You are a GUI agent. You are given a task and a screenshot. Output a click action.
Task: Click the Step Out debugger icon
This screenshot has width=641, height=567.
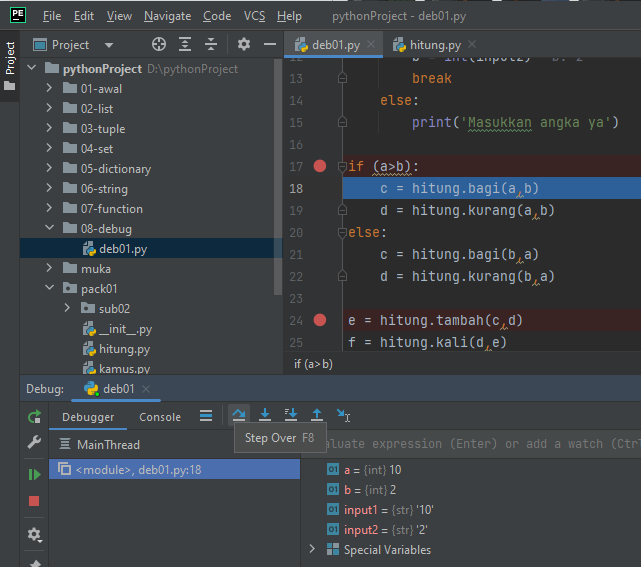click(317, 415)
